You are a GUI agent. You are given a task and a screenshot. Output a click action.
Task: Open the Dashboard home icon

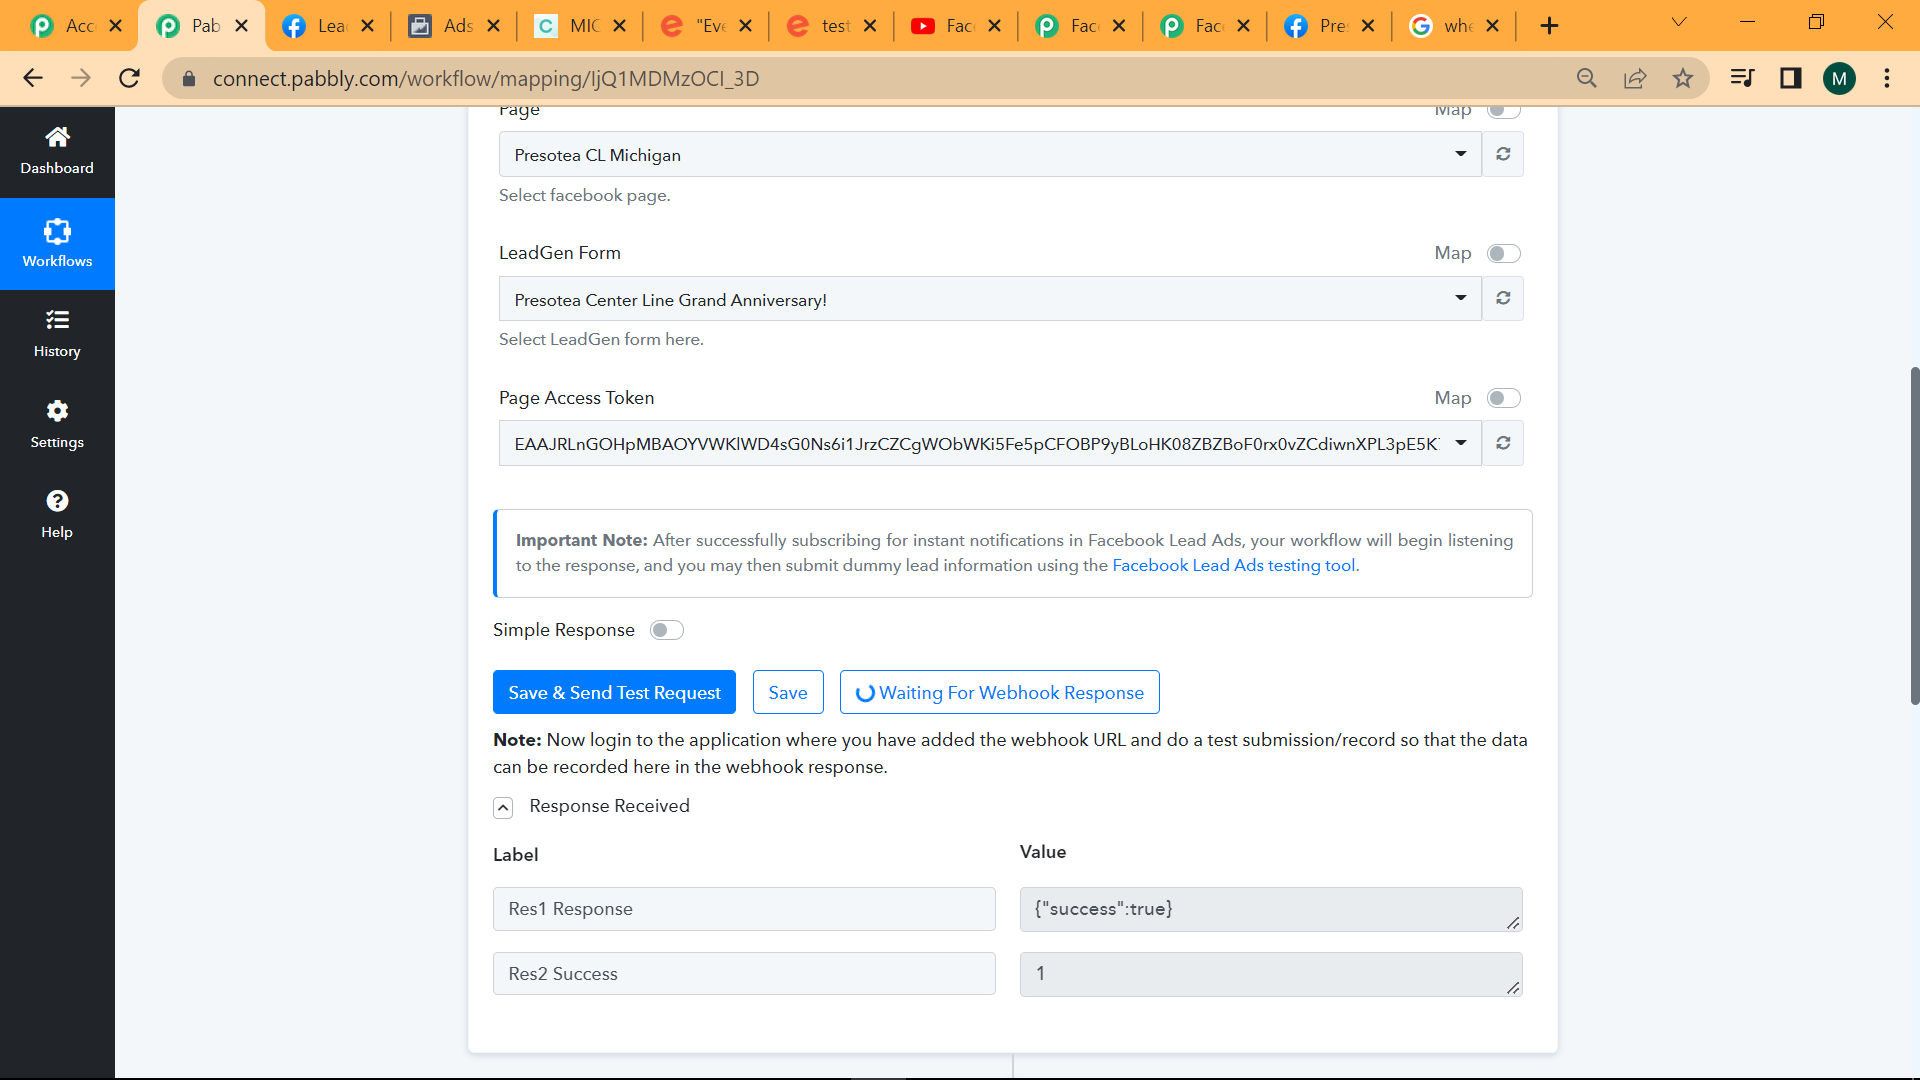(57, 137)
